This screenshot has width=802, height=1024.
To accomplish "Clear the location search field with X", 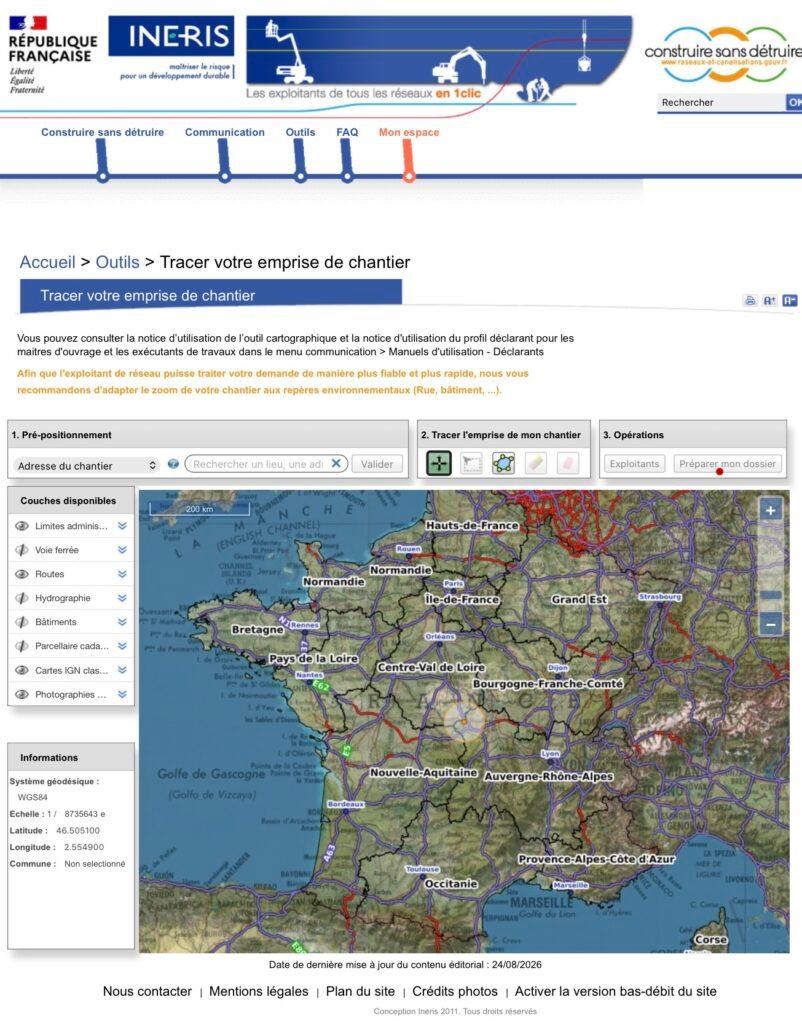I will tap(336, 463).
